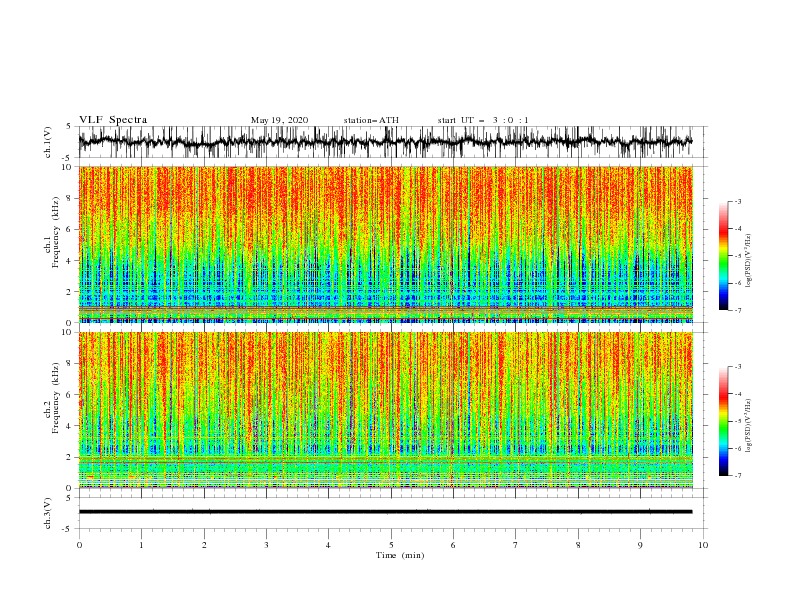This screenshot has width=792, height=612.
Task: Click the flat ch.3 voltage trace
Action: click(x=385, y=512)
